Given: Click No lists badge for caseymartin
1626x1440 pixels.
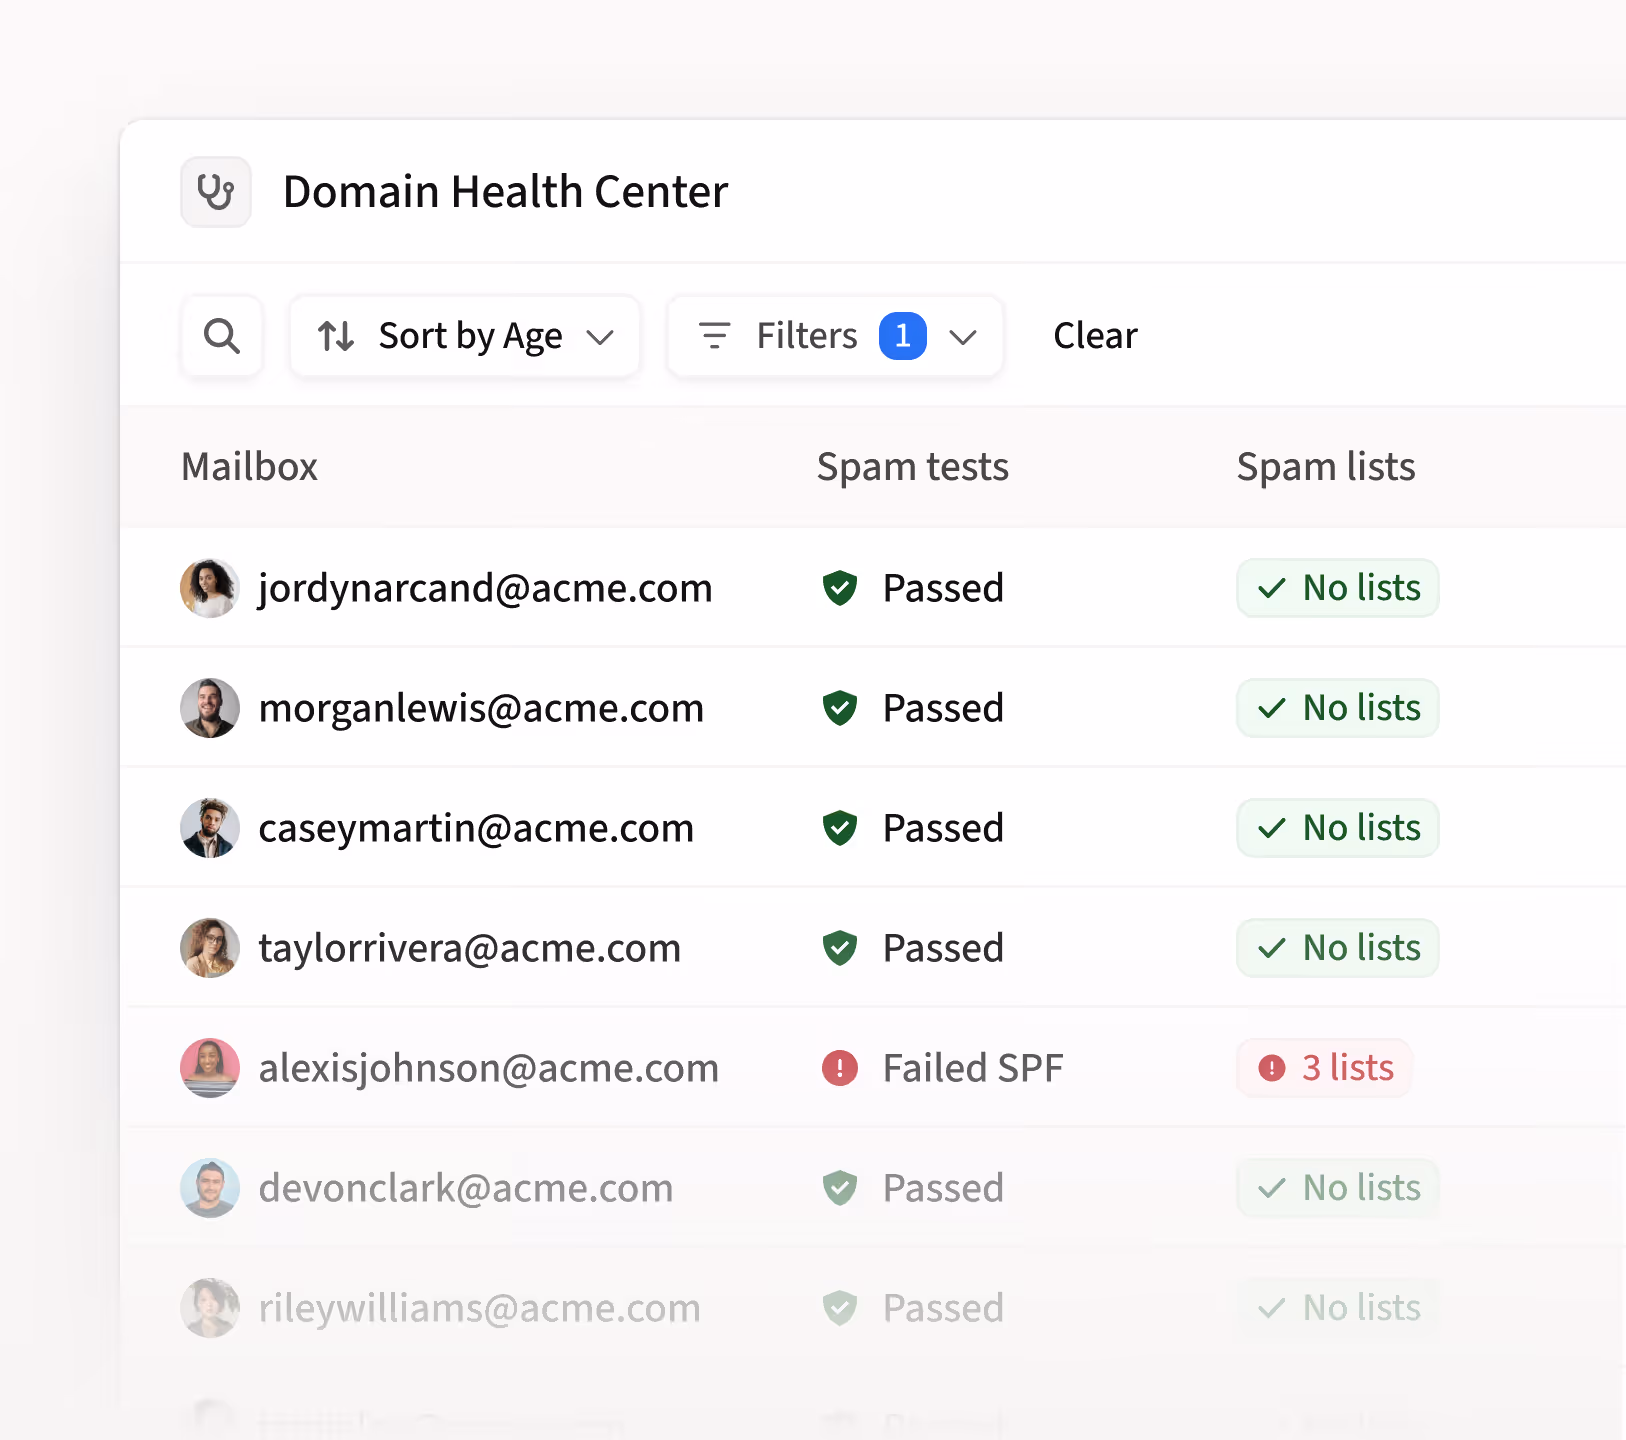Looking at the screenshot, I should point(1338,828).
